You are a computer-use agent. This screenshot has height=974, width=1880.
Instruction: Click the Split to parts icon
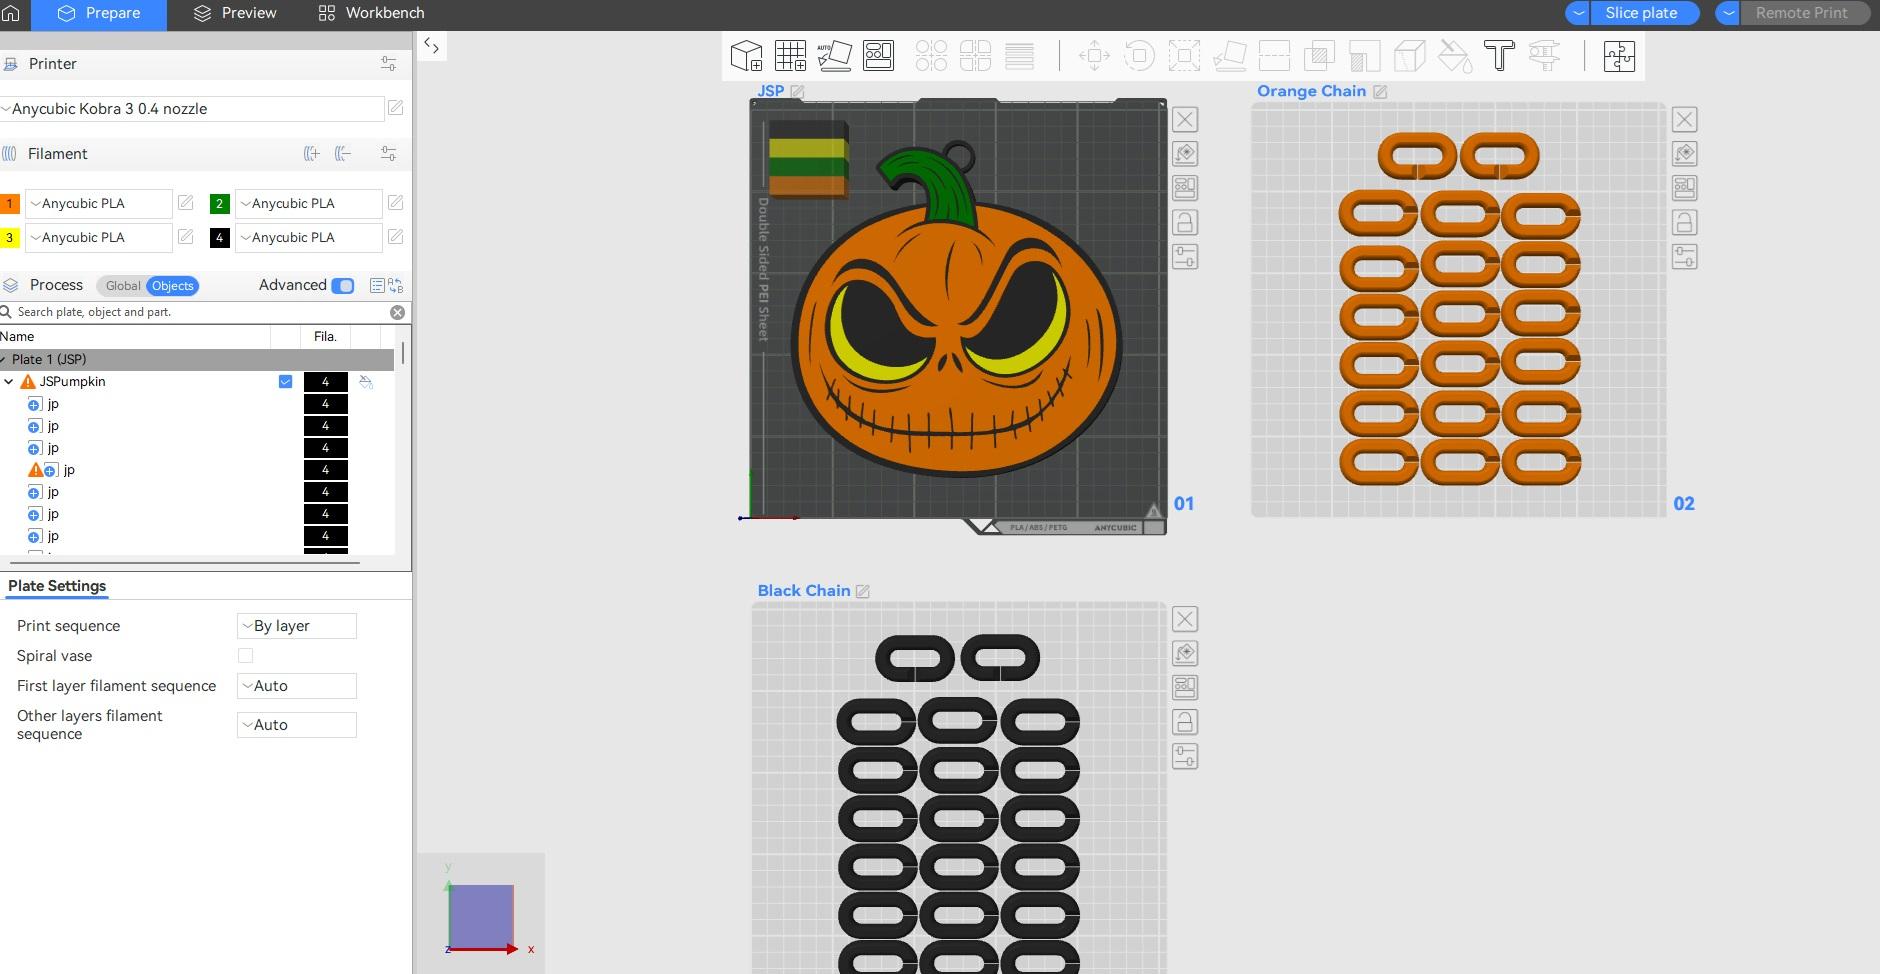point(975,56)
